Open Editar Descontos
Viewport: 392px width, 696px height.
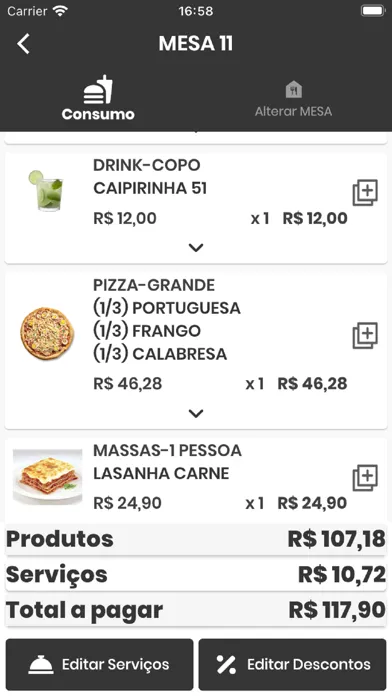(x=293, y=664)
